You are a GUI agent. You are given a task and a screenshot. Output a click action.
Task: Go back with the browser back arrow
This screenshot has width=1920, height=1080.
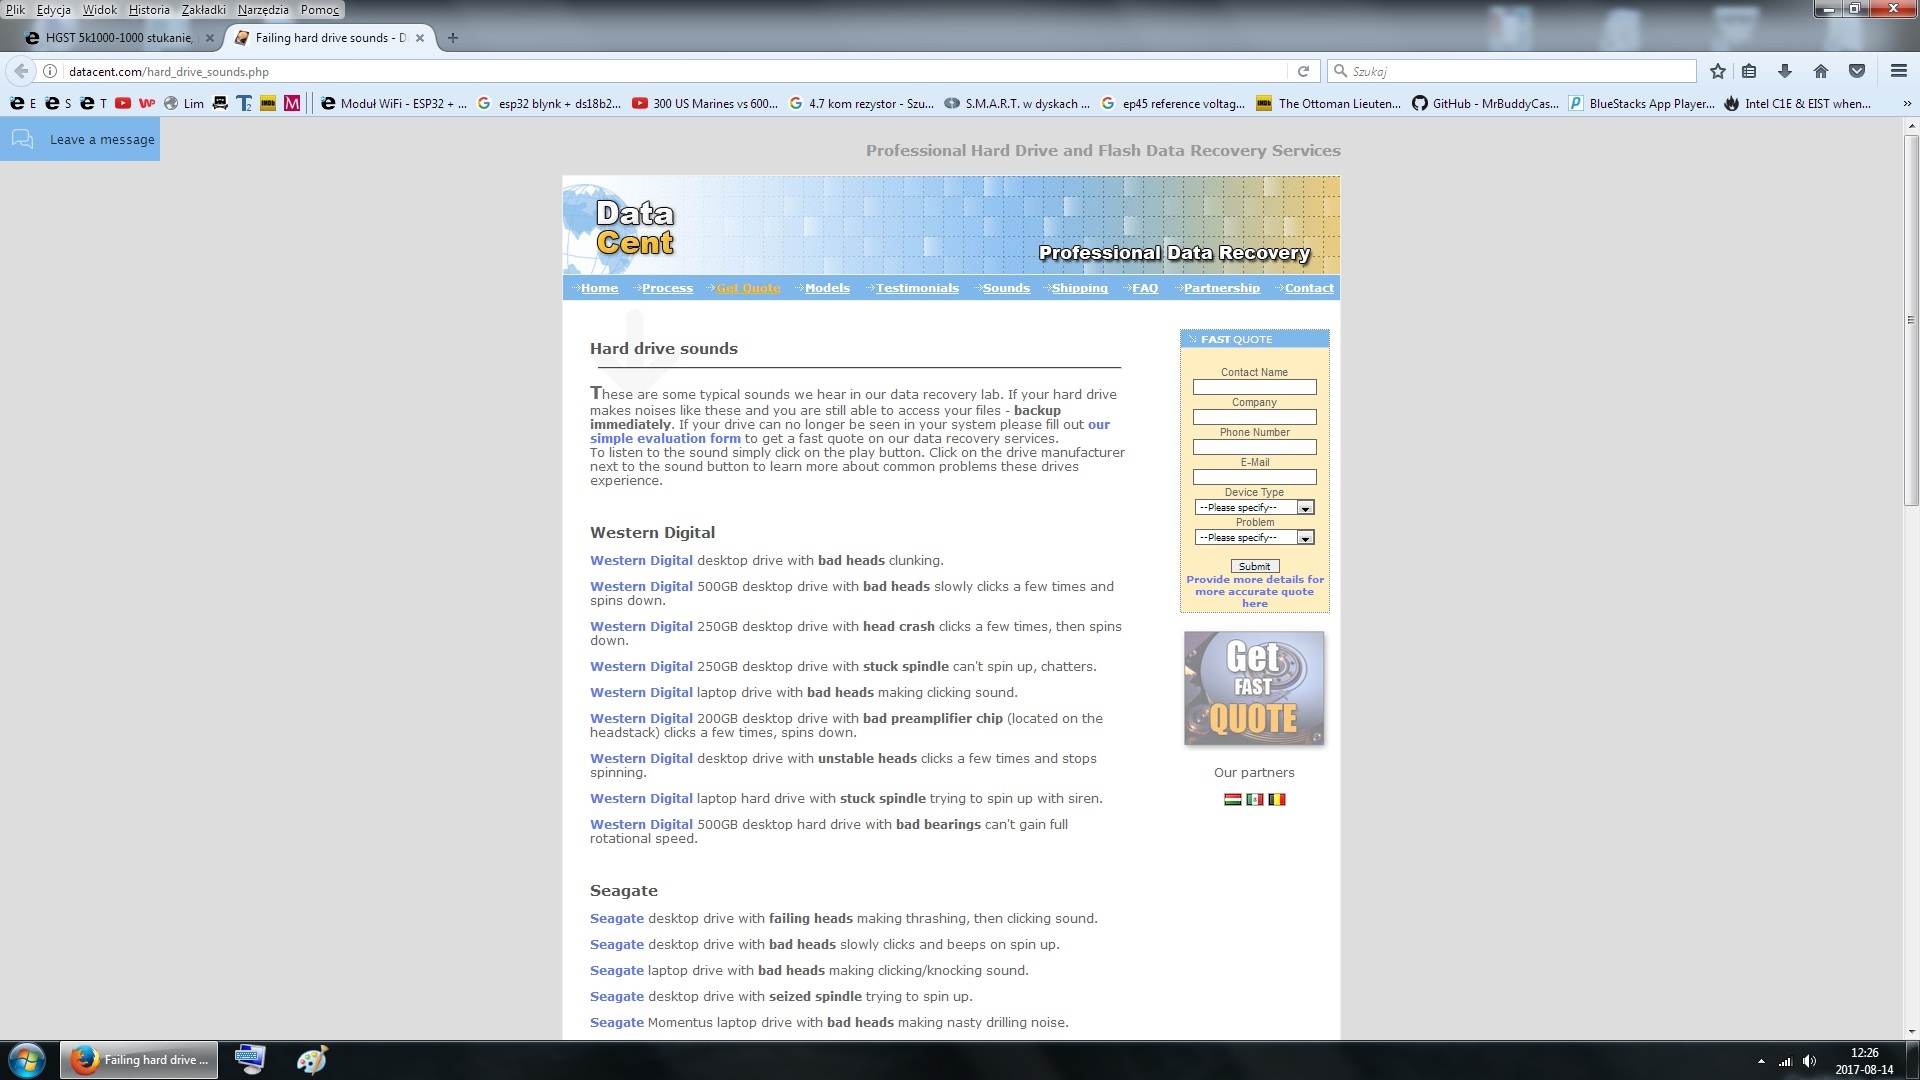point(21,71)
